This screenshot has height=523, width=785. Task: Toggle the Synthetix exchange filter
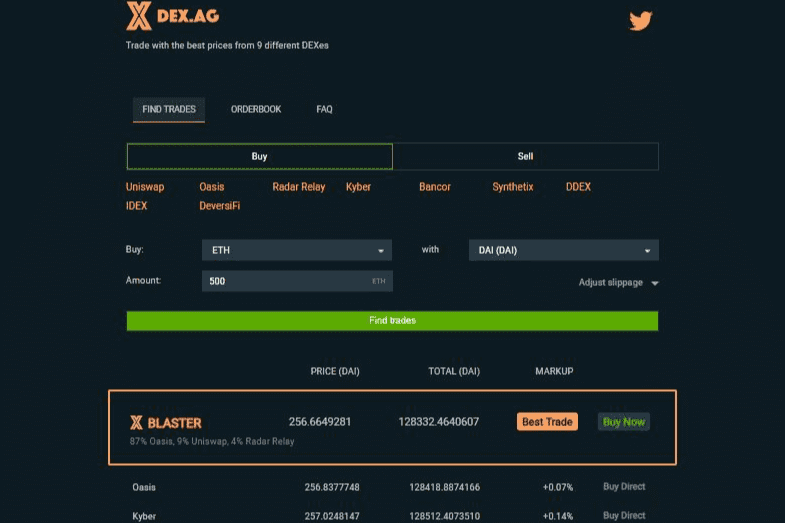pos(512,187)
